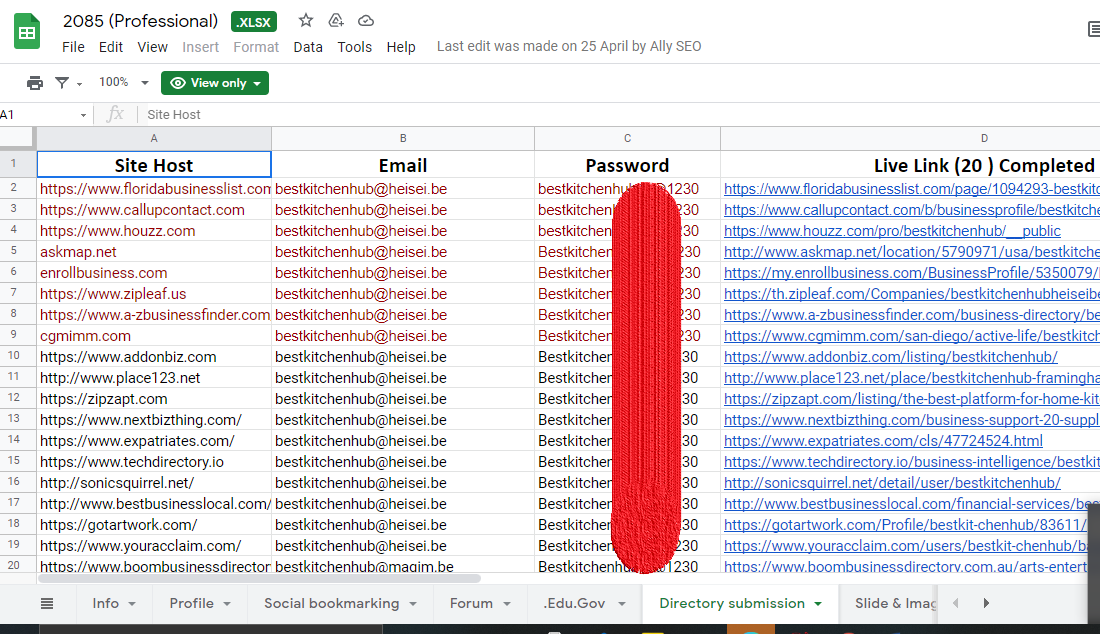1100x634 pixels.
Task: Open the houzz.com live link
Action: tap(892, 231)
